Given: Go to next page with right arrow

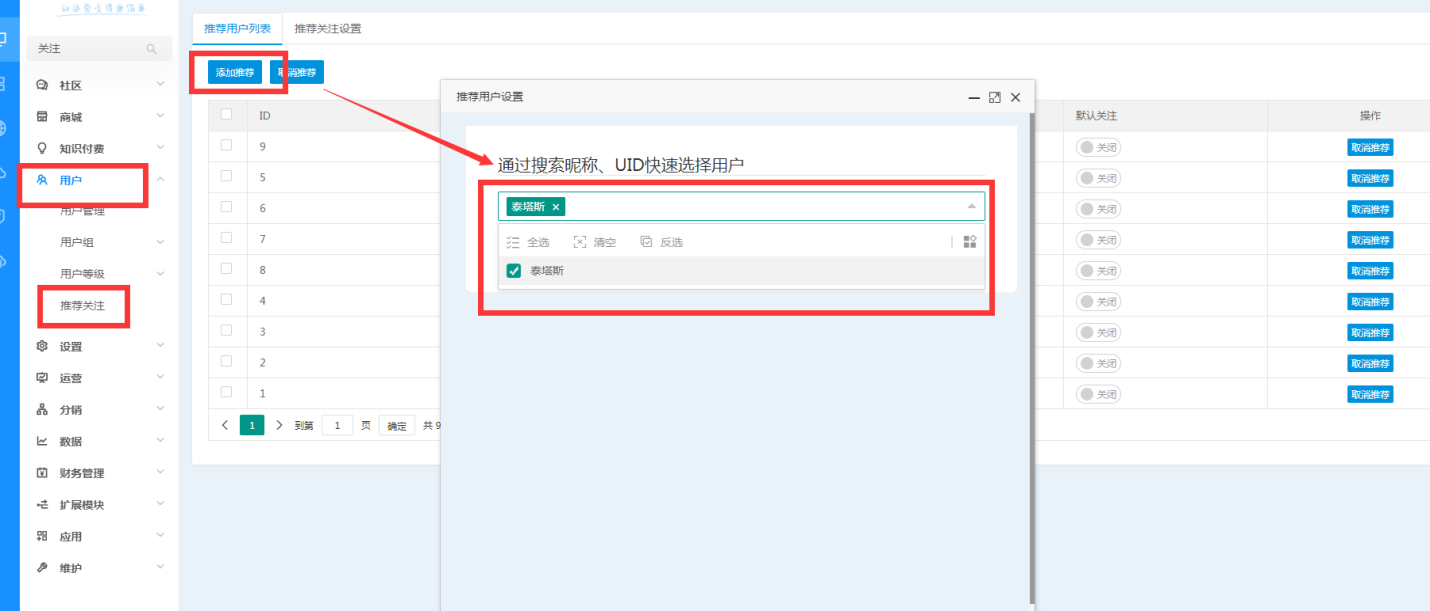Looking at the screenshot, I should click(279, 426).
